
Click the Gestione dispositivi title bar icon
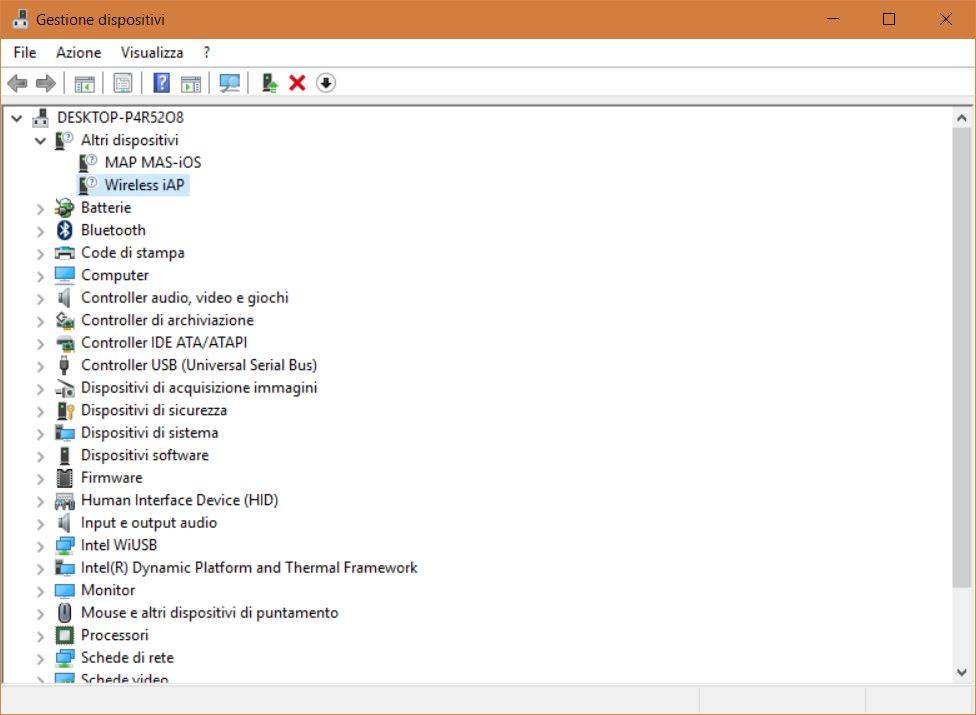tap(21, 19)
